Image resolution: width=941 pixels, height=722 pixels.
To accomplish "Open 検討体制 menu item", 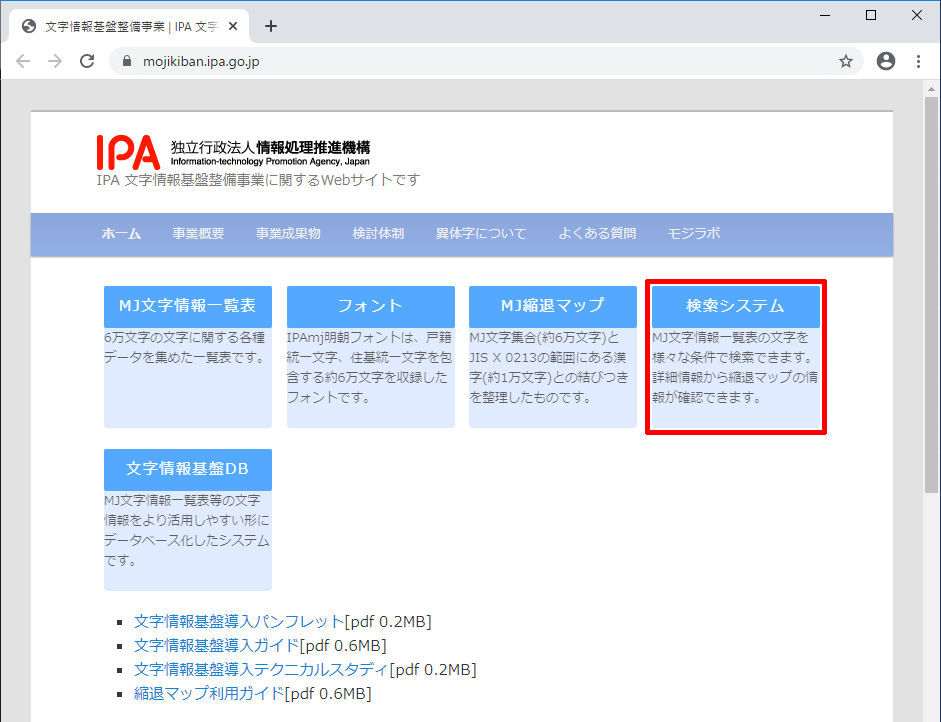I will point(378,233).
